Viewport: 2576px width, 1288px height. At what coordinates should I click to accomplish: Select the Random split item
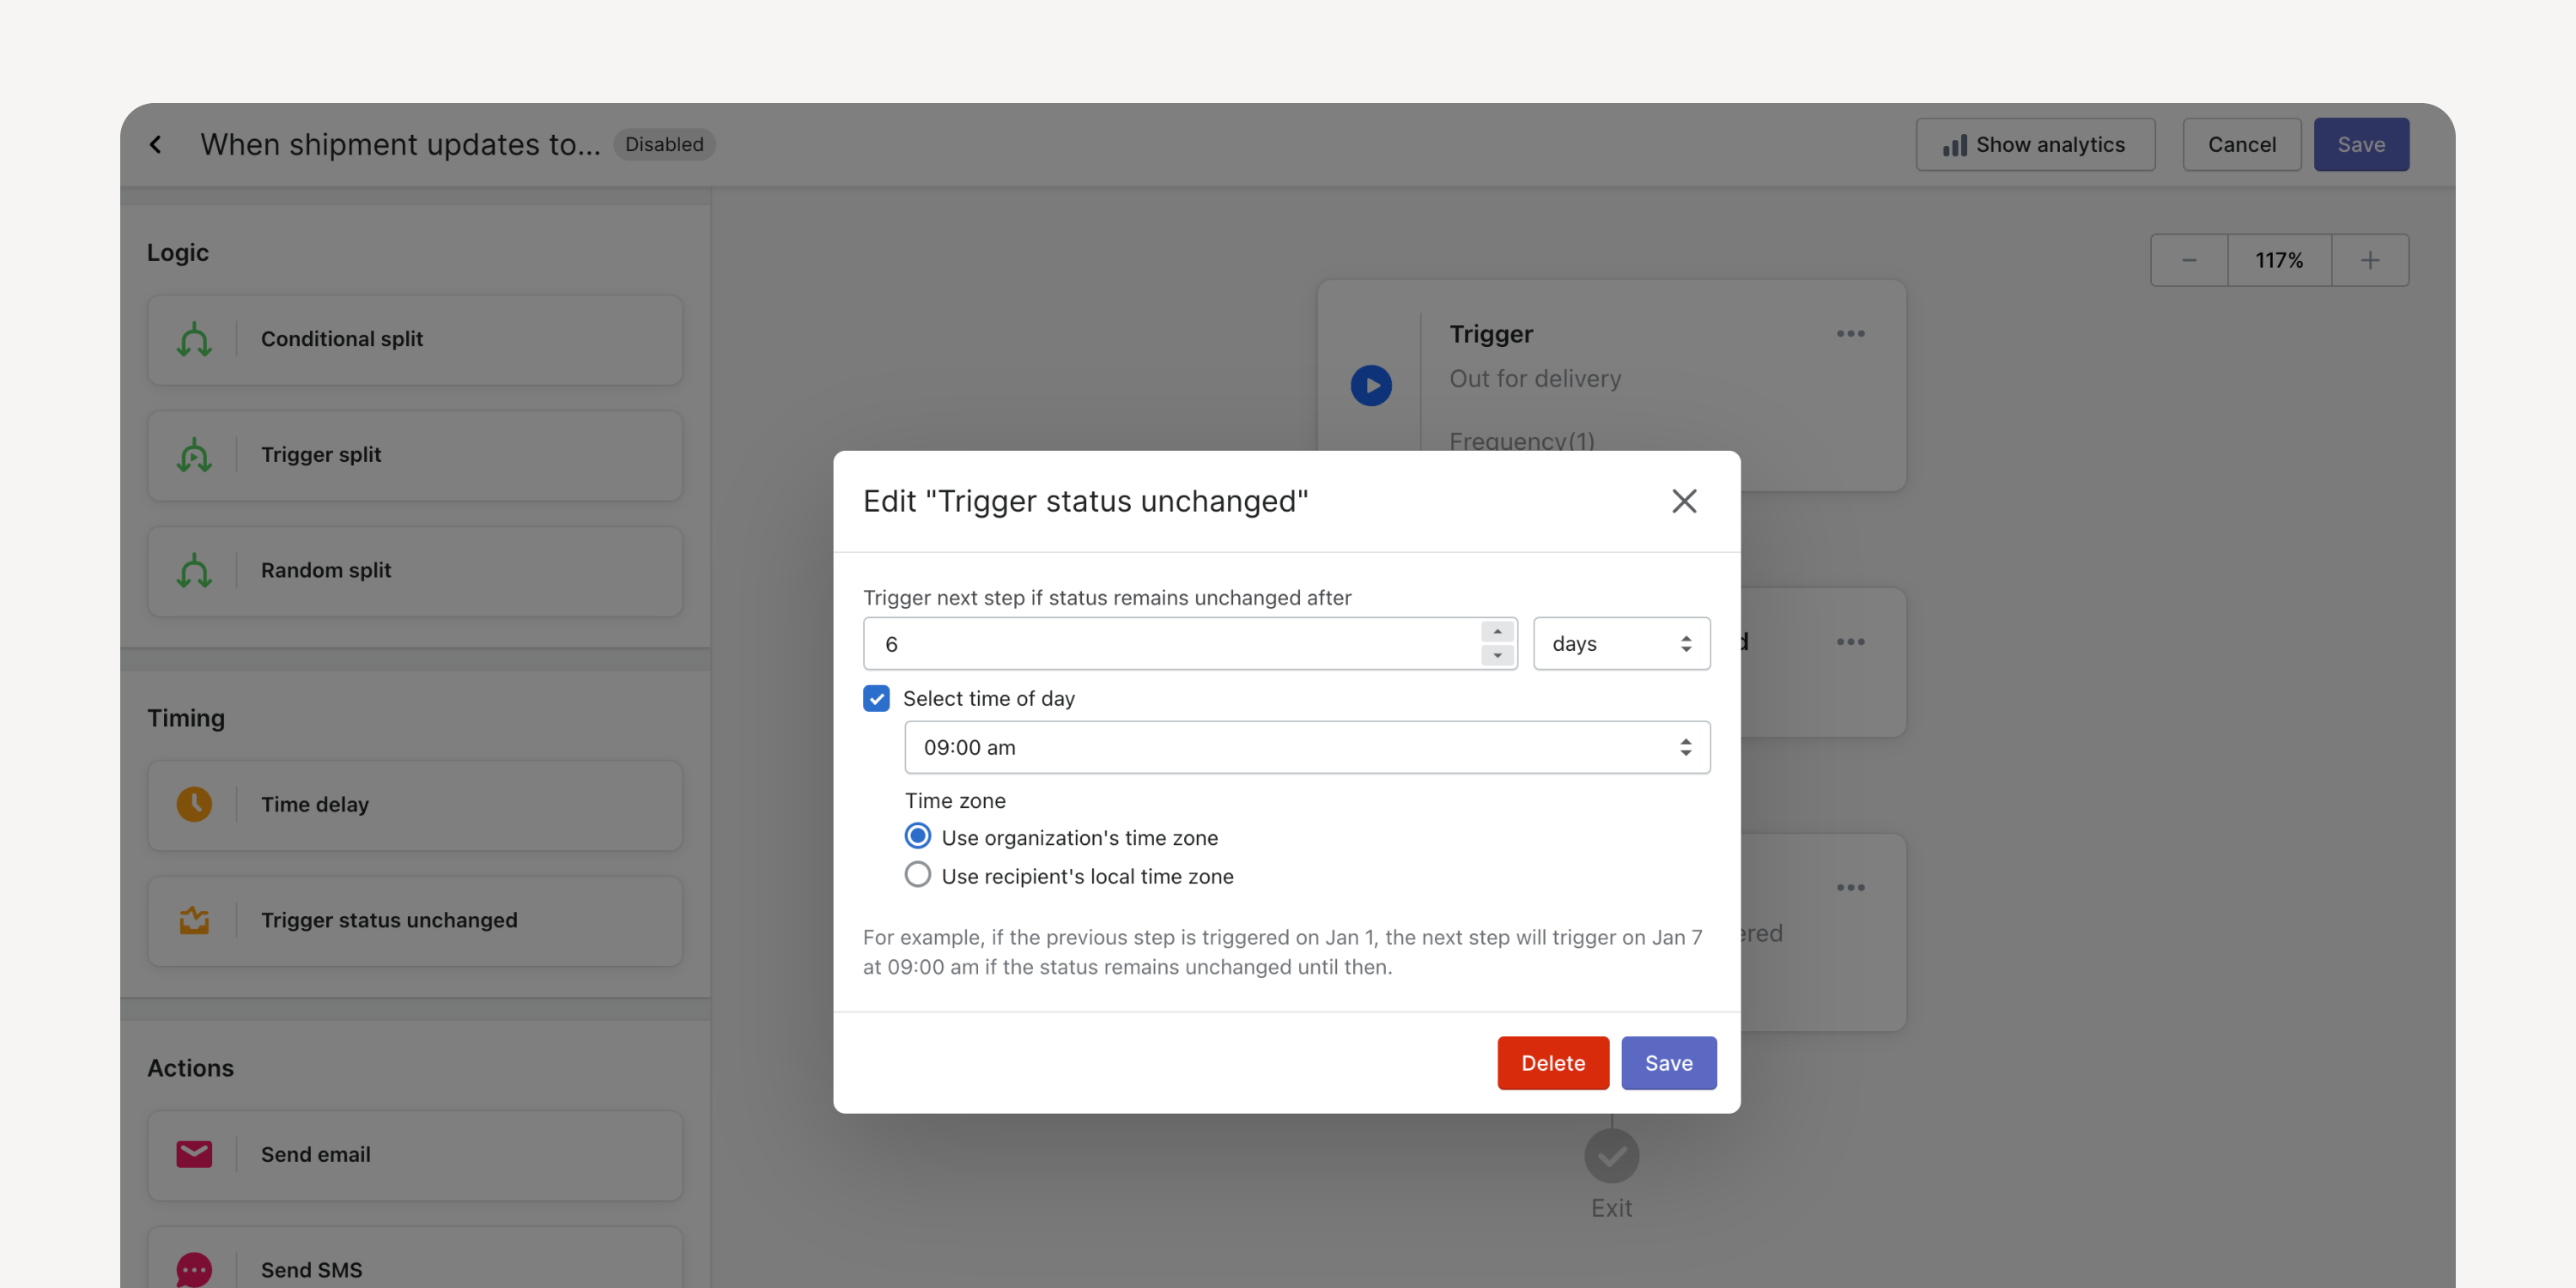415,571
